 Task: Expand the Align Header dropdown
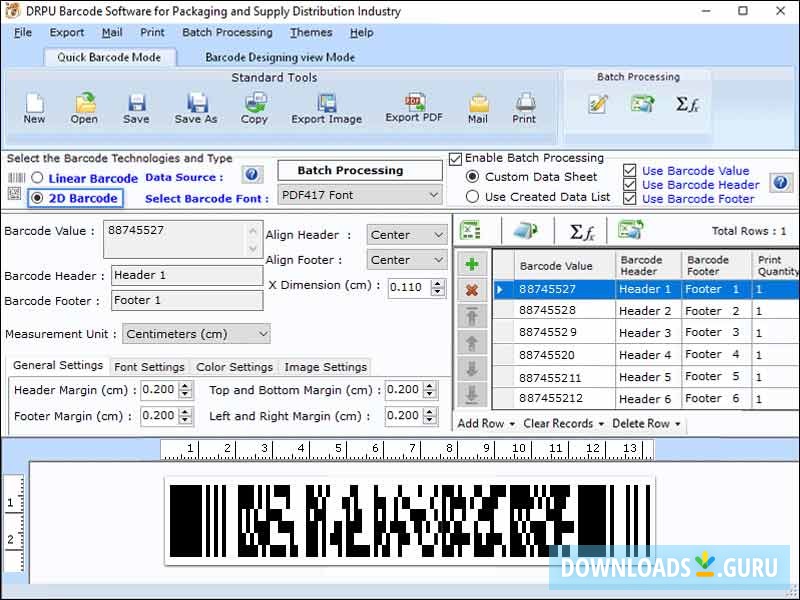406,235
